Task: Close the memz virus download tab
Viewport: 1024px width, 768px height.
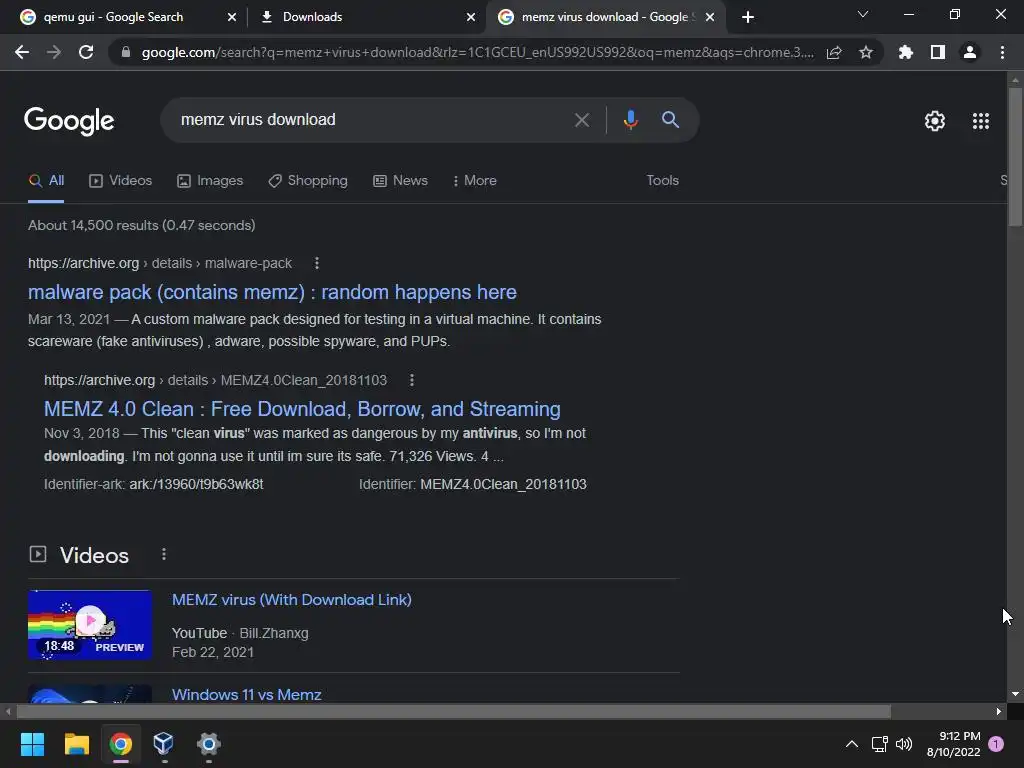Action: click(710, 18)
